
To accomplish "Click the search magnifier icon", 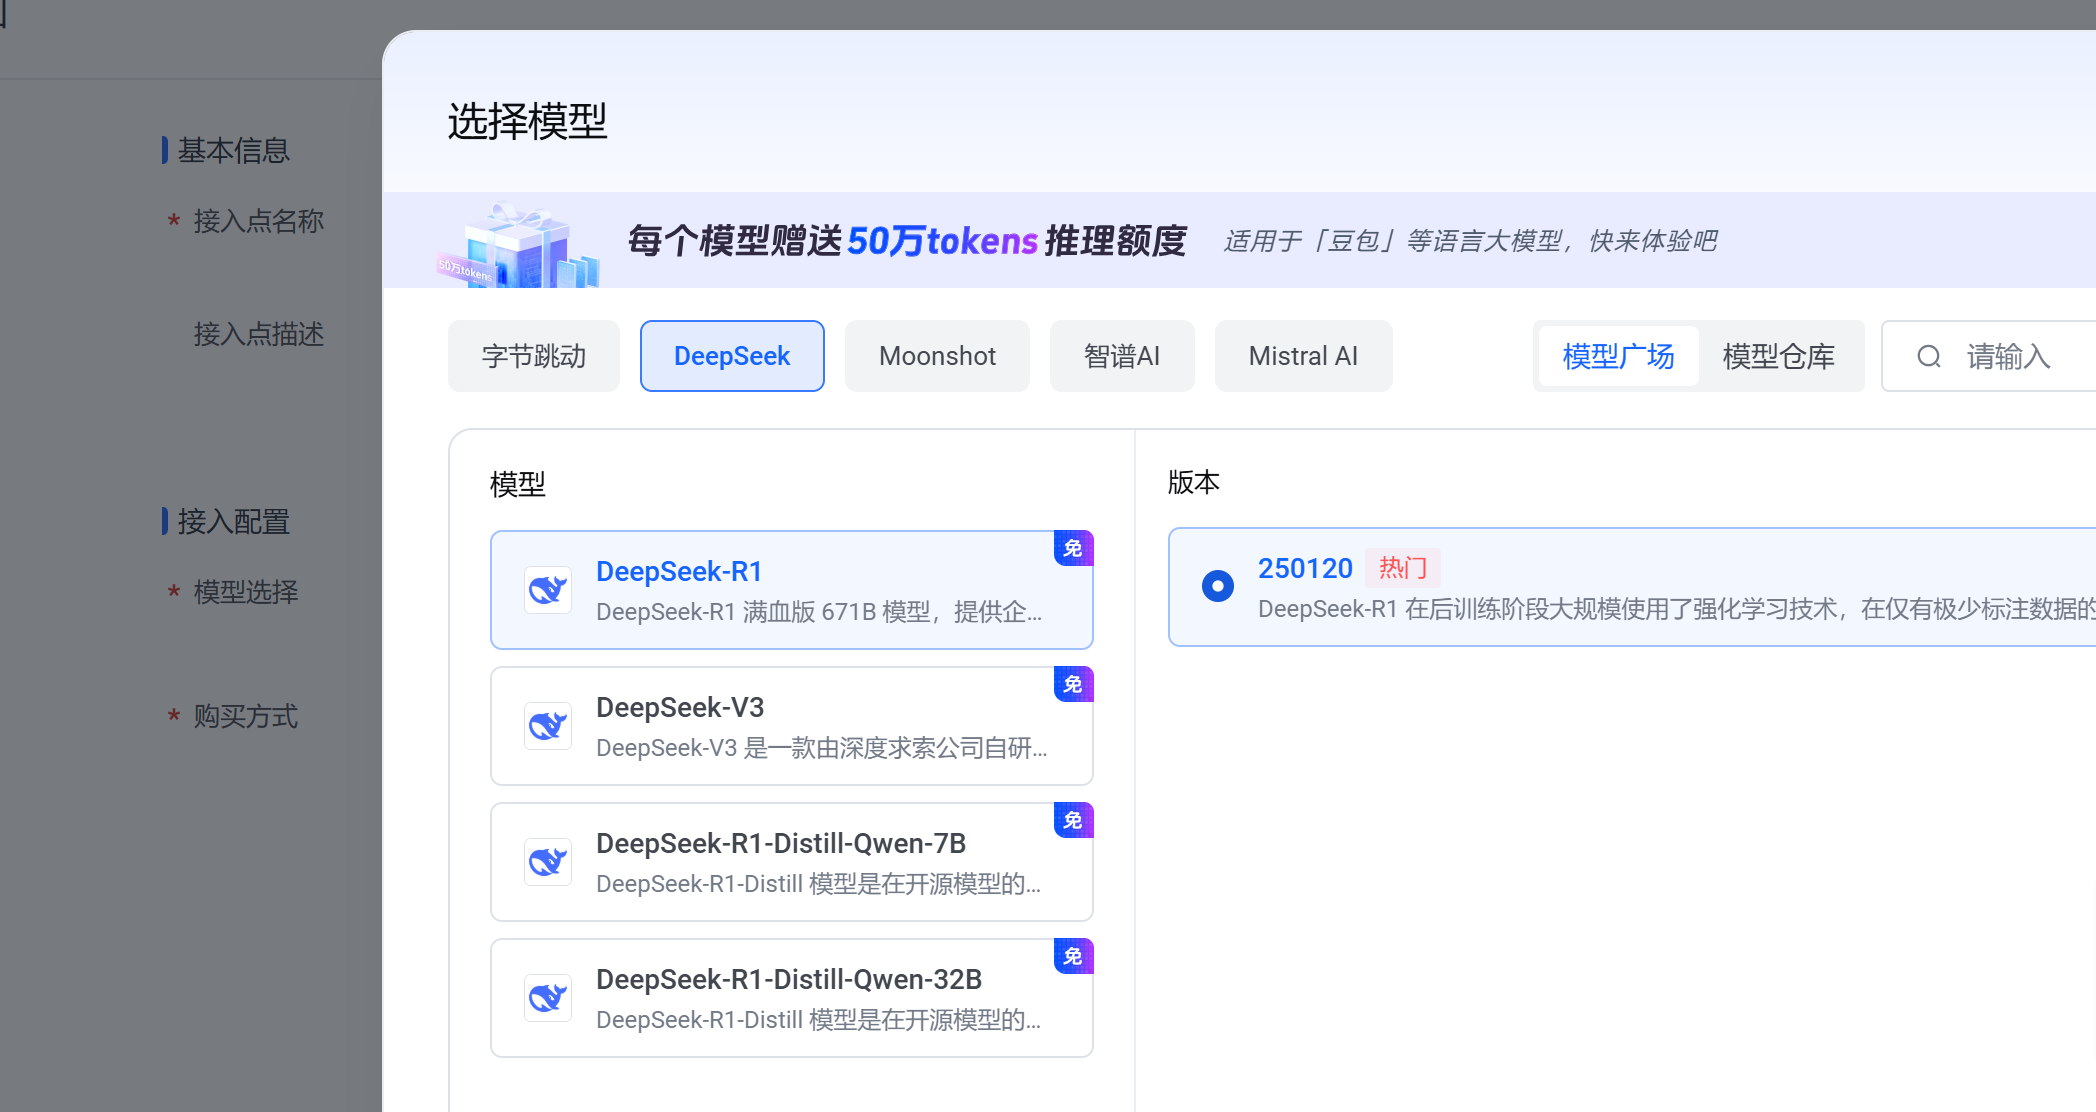I will coord(1929,356).
